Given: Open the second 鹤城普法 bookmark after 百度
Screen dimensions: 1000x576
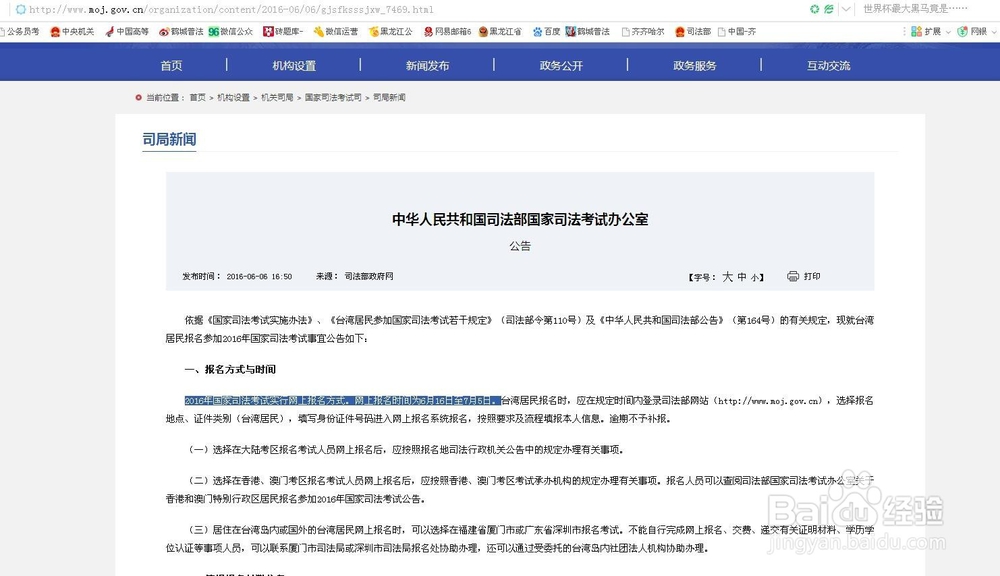Looking at the screenshot, I should pos(587,31).
